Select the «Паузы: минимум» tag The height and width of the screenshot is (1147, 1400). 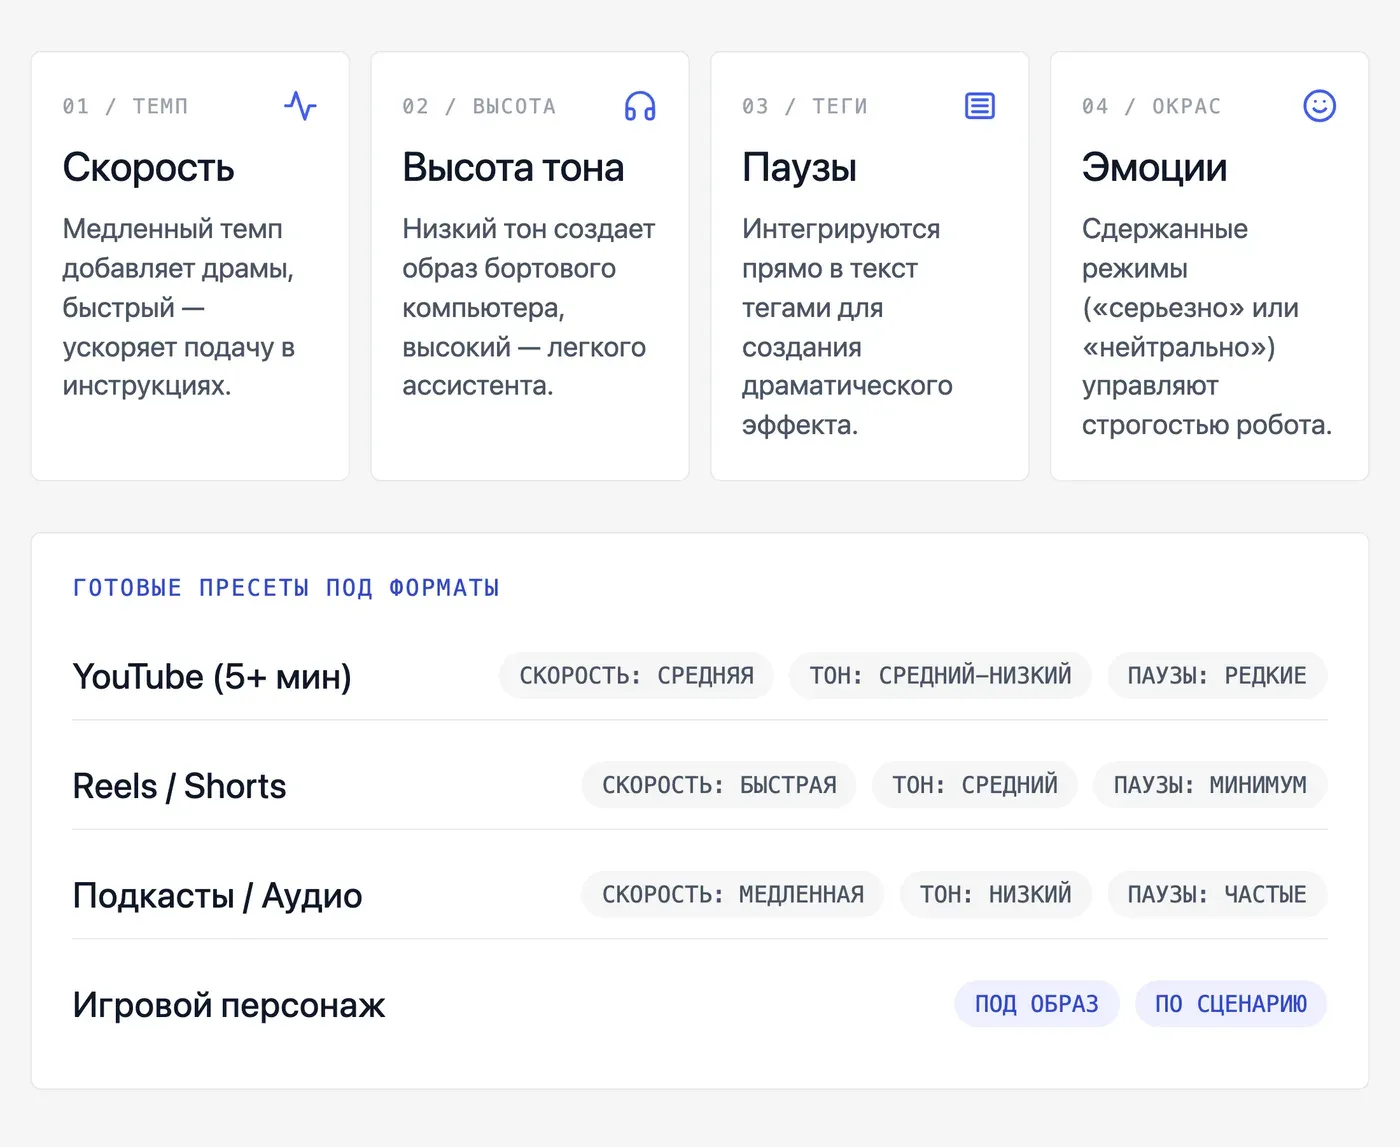(1210, 785)
